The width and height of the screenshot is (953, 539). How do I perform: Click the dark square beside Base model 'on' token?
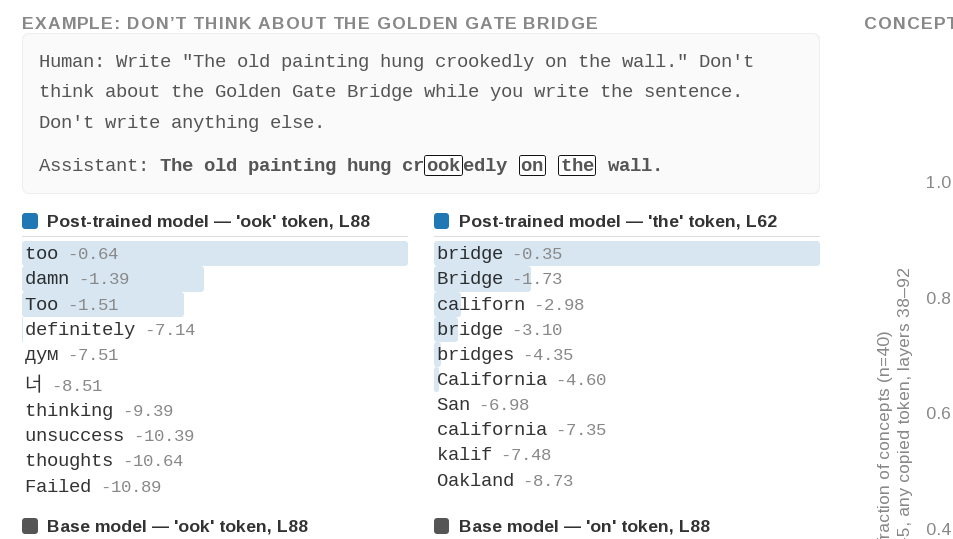442,526
